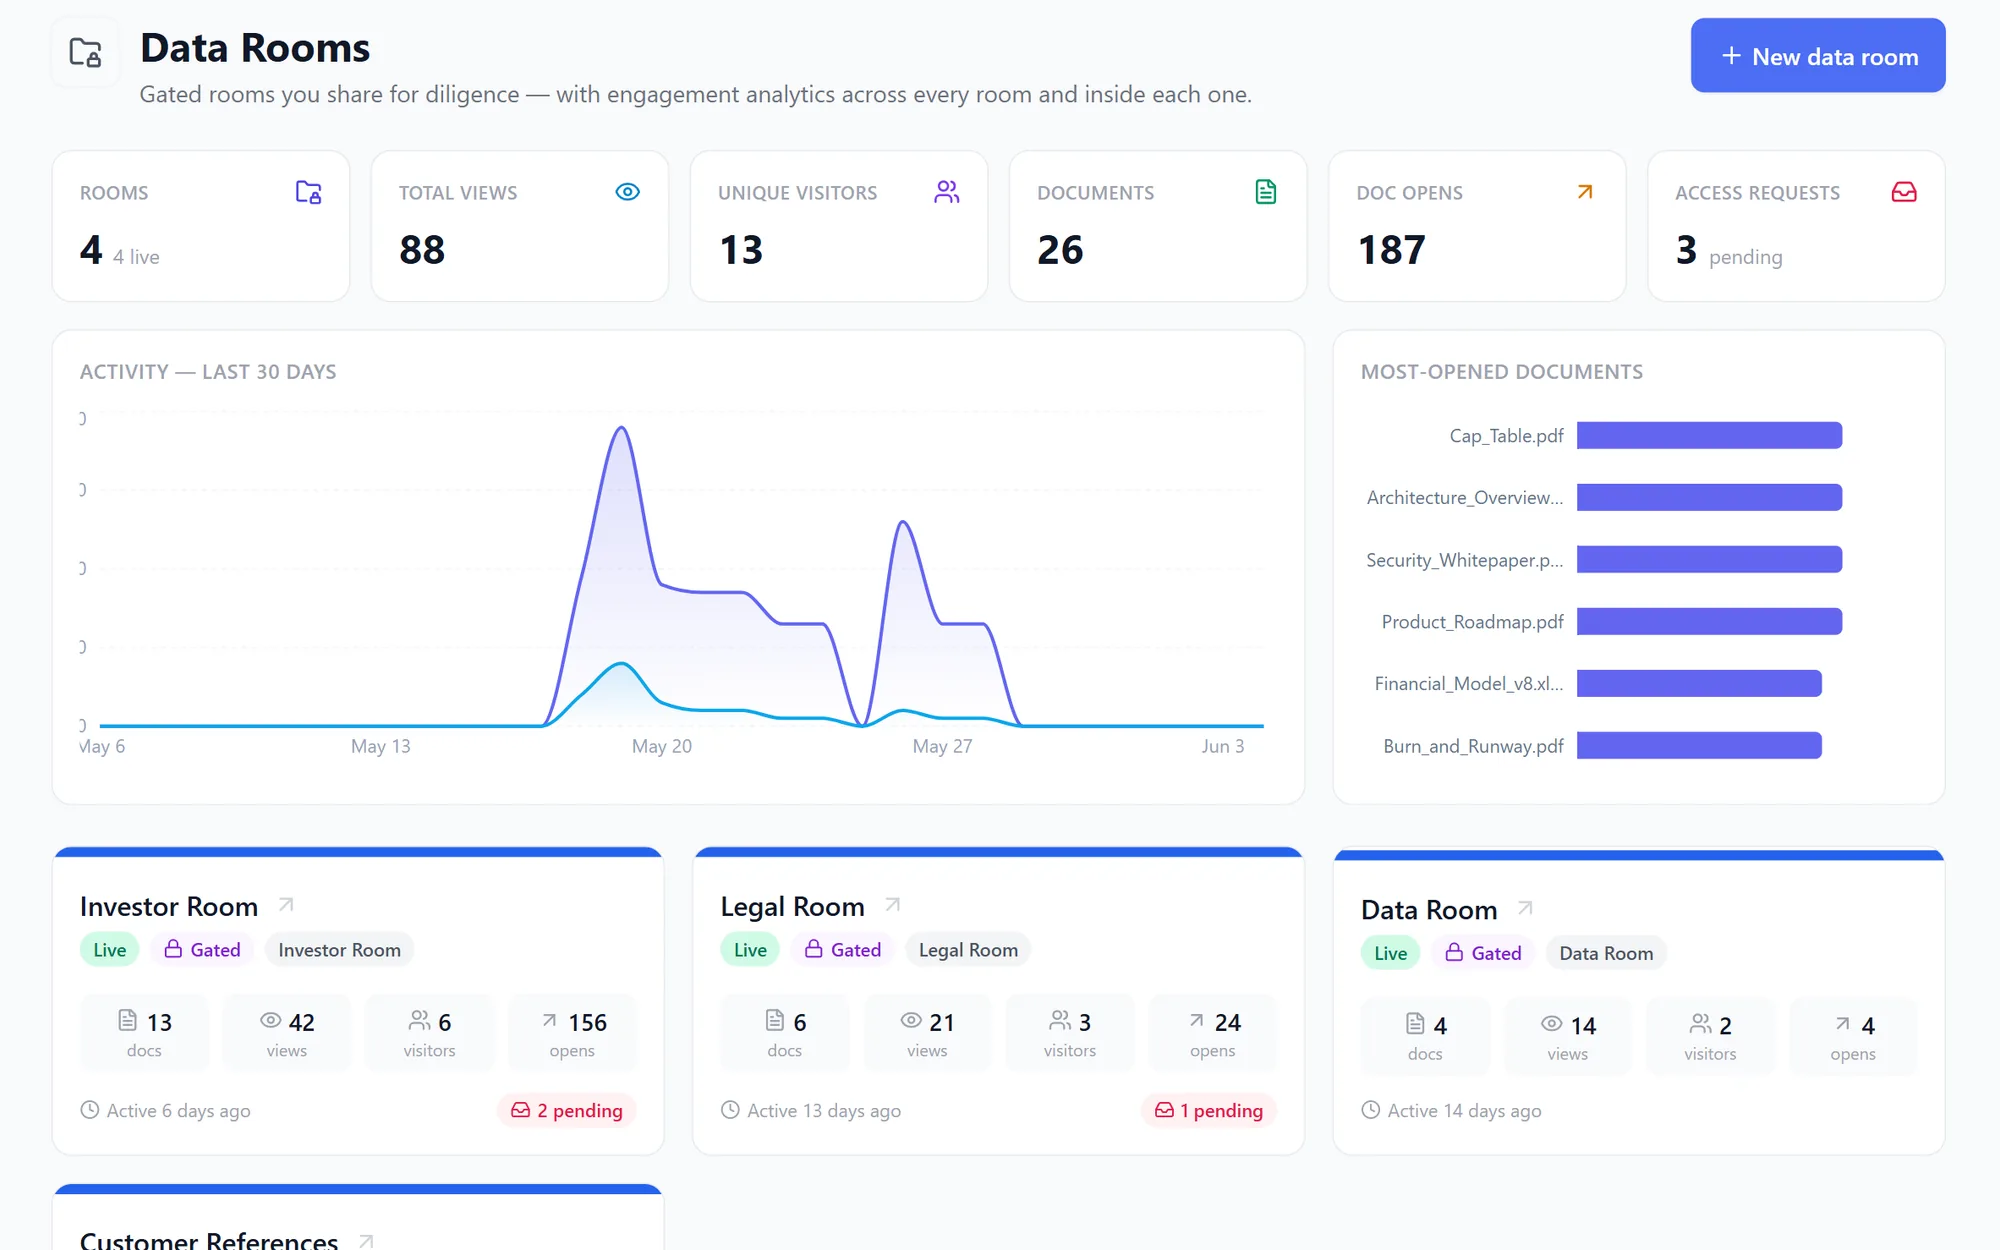Click the Active 14 days ago text

1465,1111
